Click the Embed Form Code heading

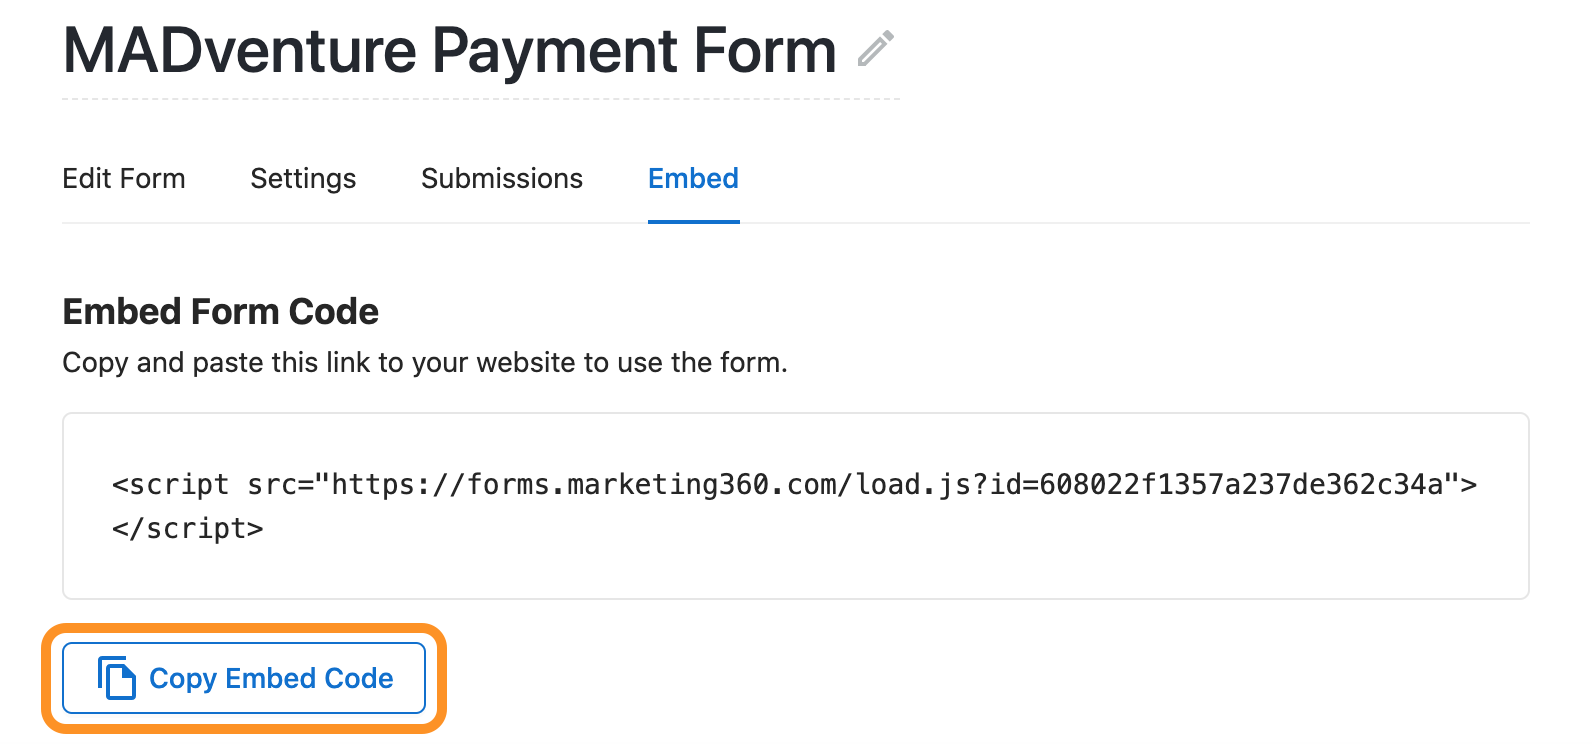click(220, 312)
